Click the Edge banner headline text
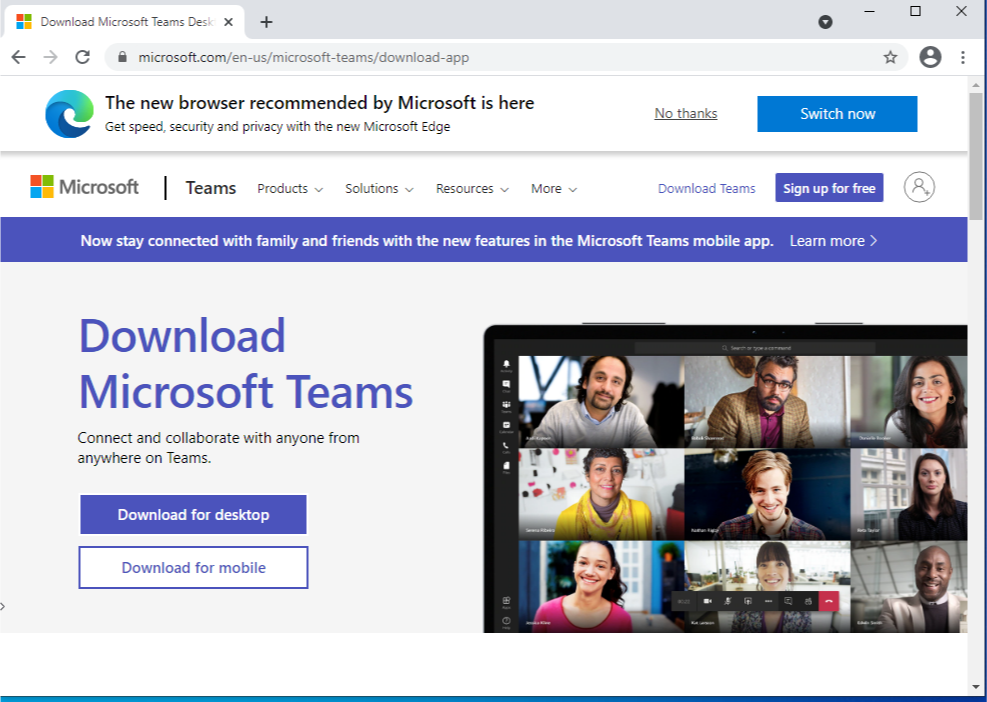Viewport: 987px width, 702px height. (x=319, y=103)
